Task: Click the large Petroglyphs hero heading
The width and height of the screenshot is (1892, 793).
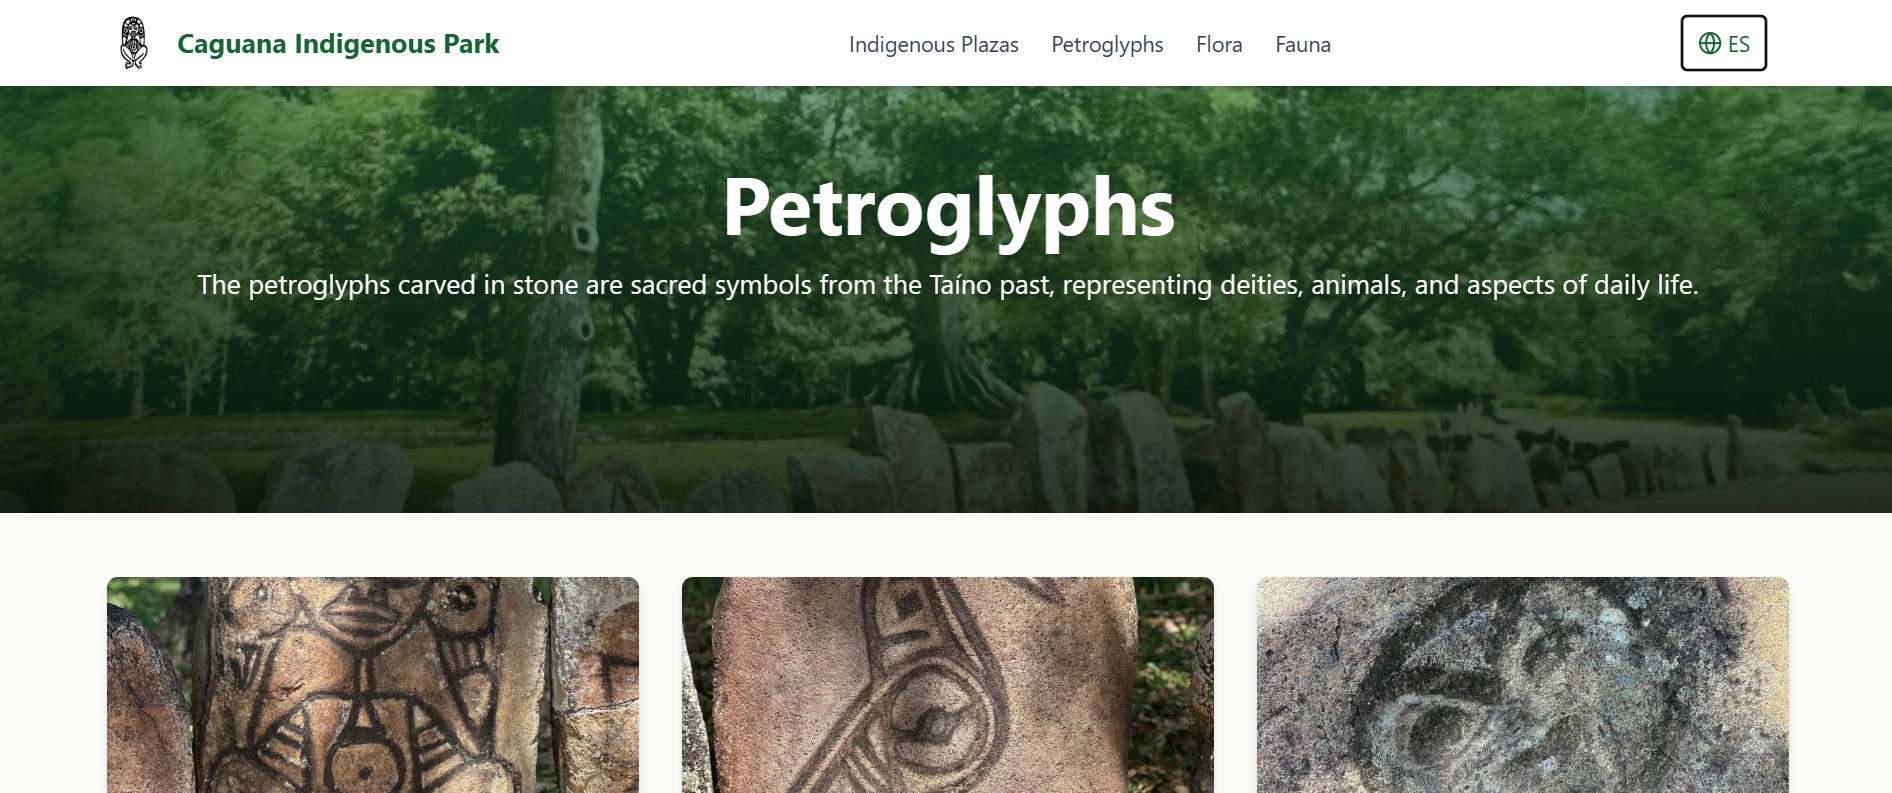Action: (x=948, y=208)
